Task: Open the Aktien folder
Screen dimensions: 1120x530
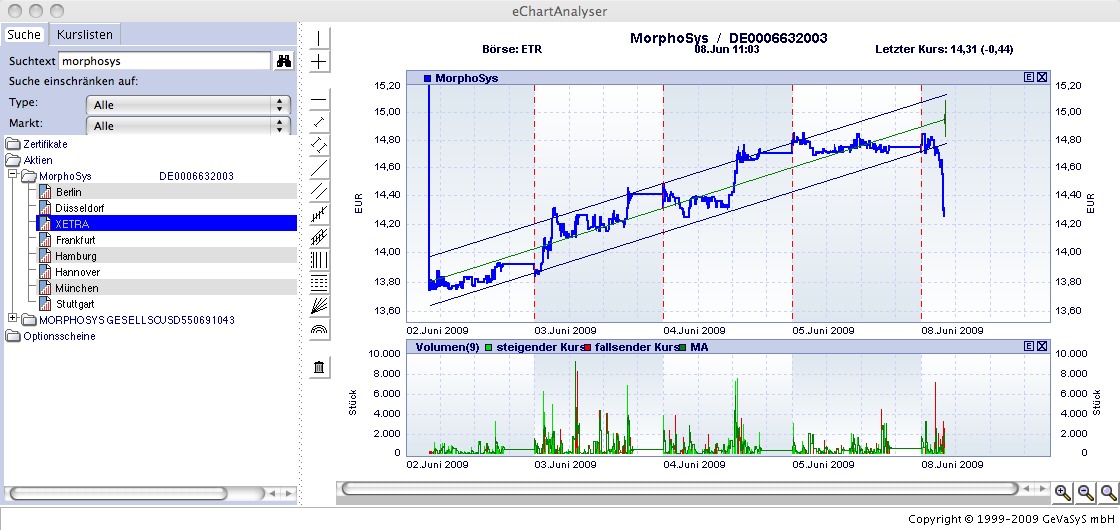Action: point(29,160)
